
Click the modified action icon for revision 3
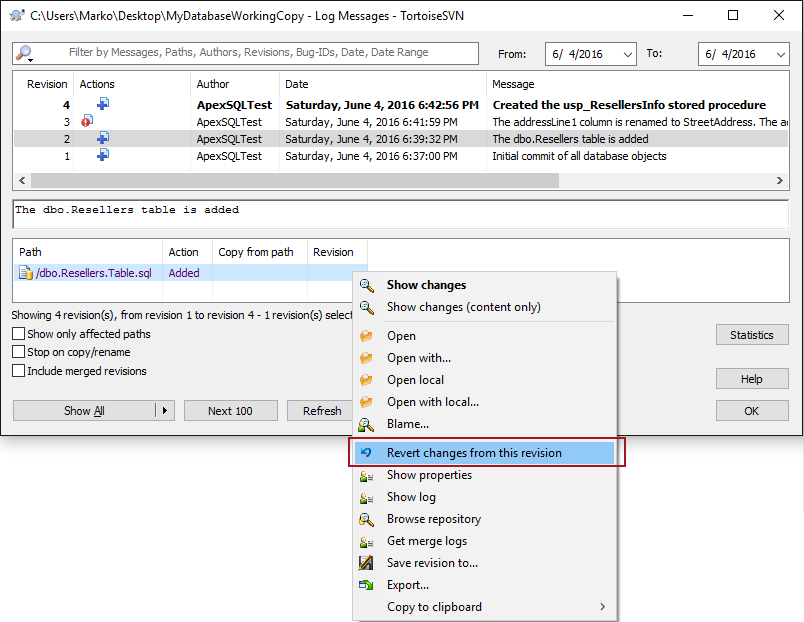click(87, 121)
